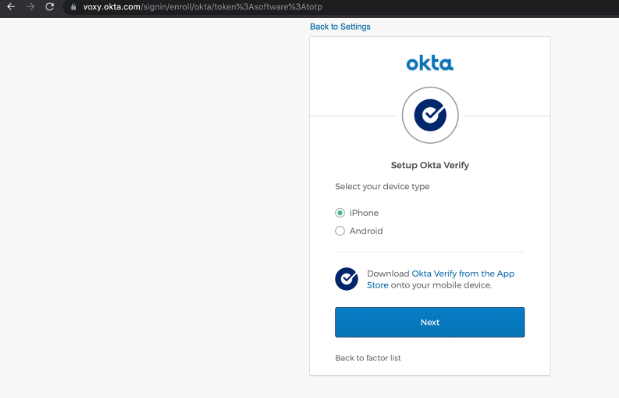Select the Android radio button
The width and height of the screenshot is (619, 398).
[x=340, y=231]
